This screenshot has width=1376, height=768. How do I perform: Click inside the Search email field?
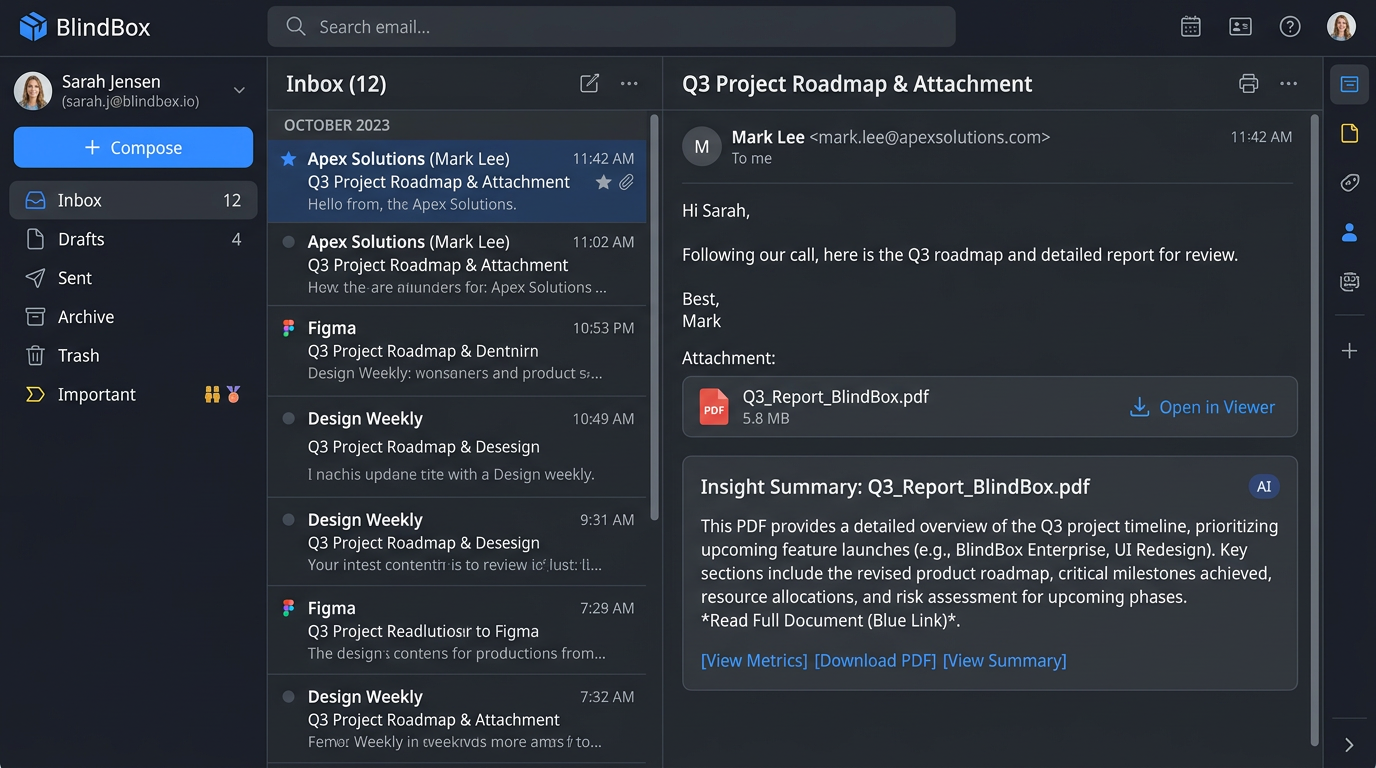click(610, 26)
